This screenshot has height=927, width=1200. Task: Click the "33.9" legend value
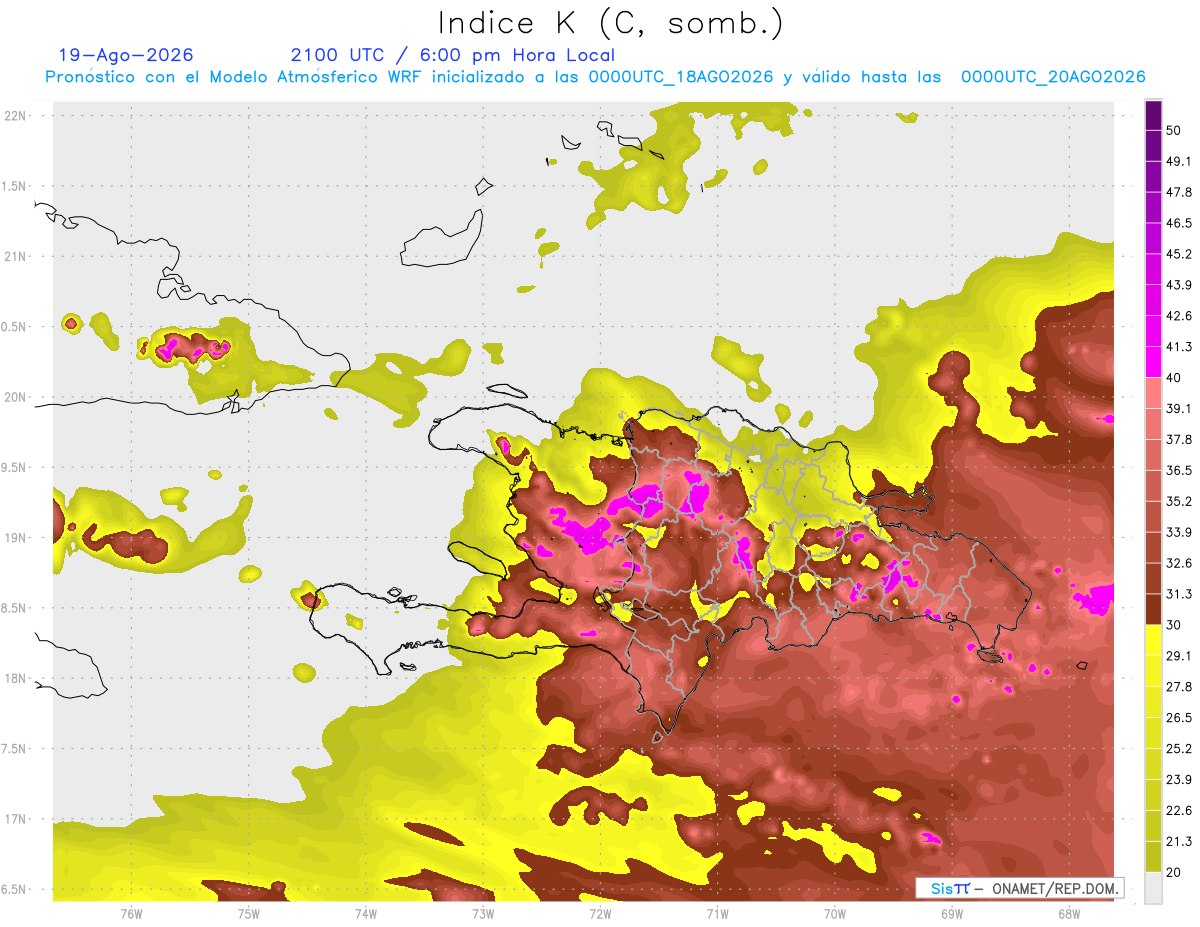(x=1179, y=532)
